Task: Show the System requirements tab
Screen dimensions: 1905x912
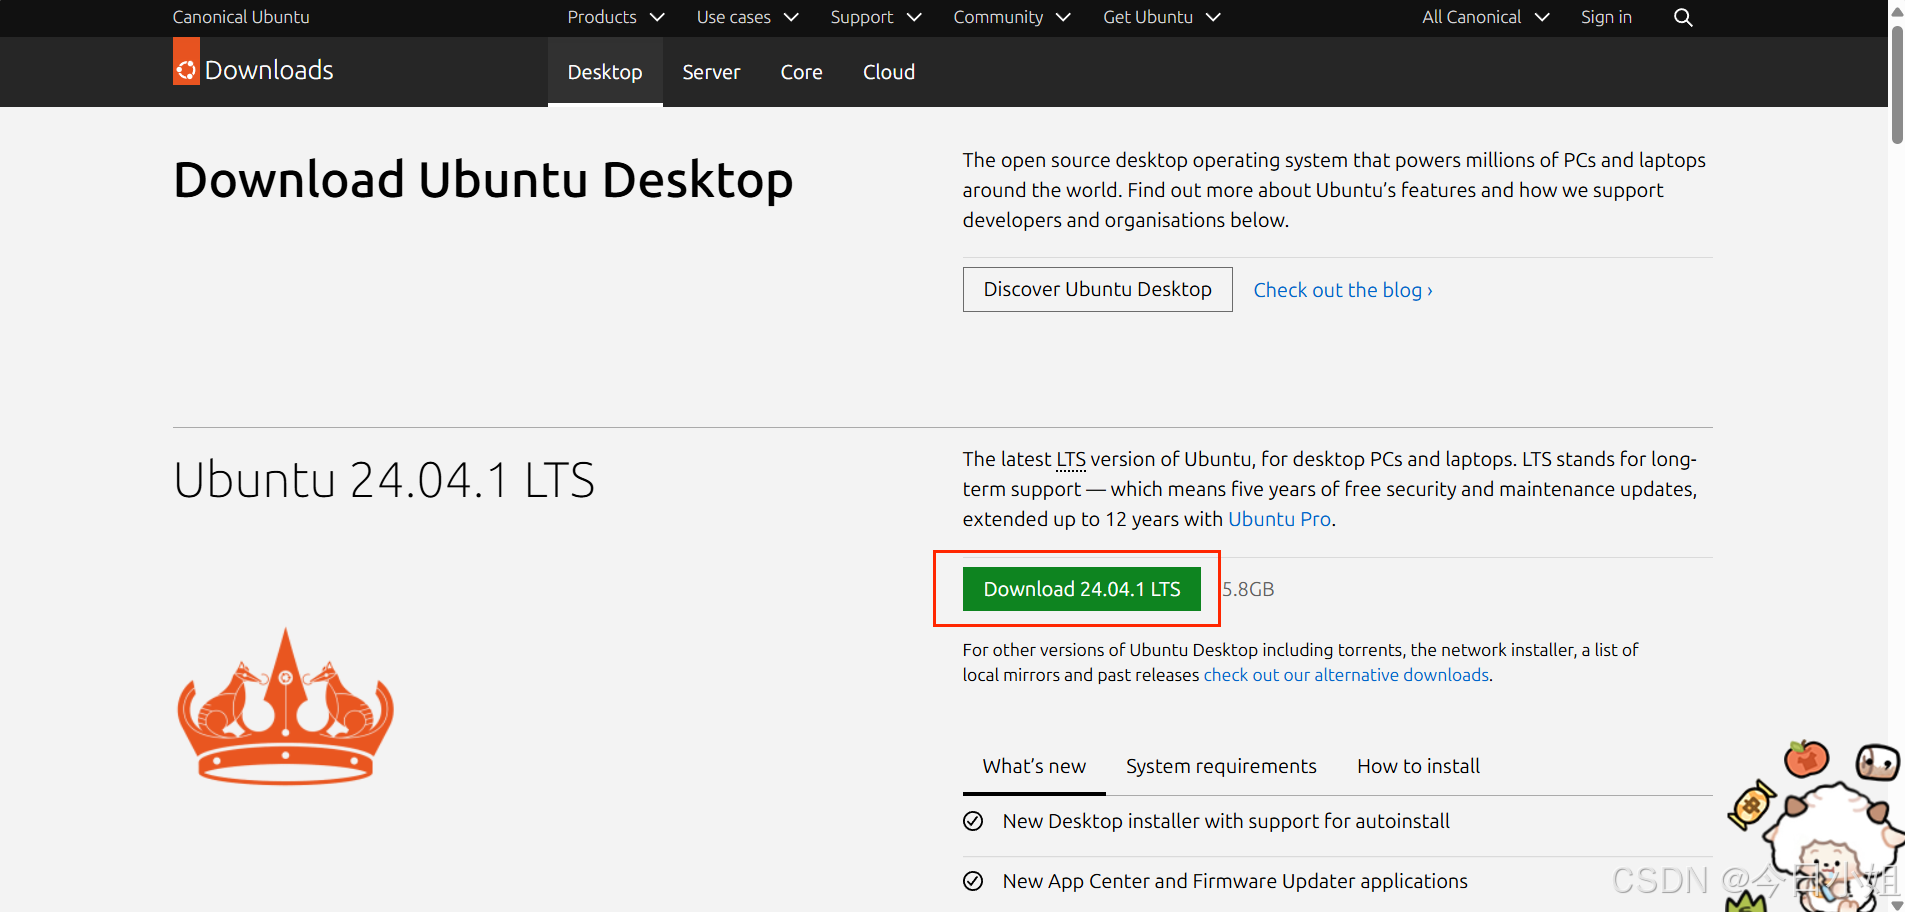Action: 1220,766
